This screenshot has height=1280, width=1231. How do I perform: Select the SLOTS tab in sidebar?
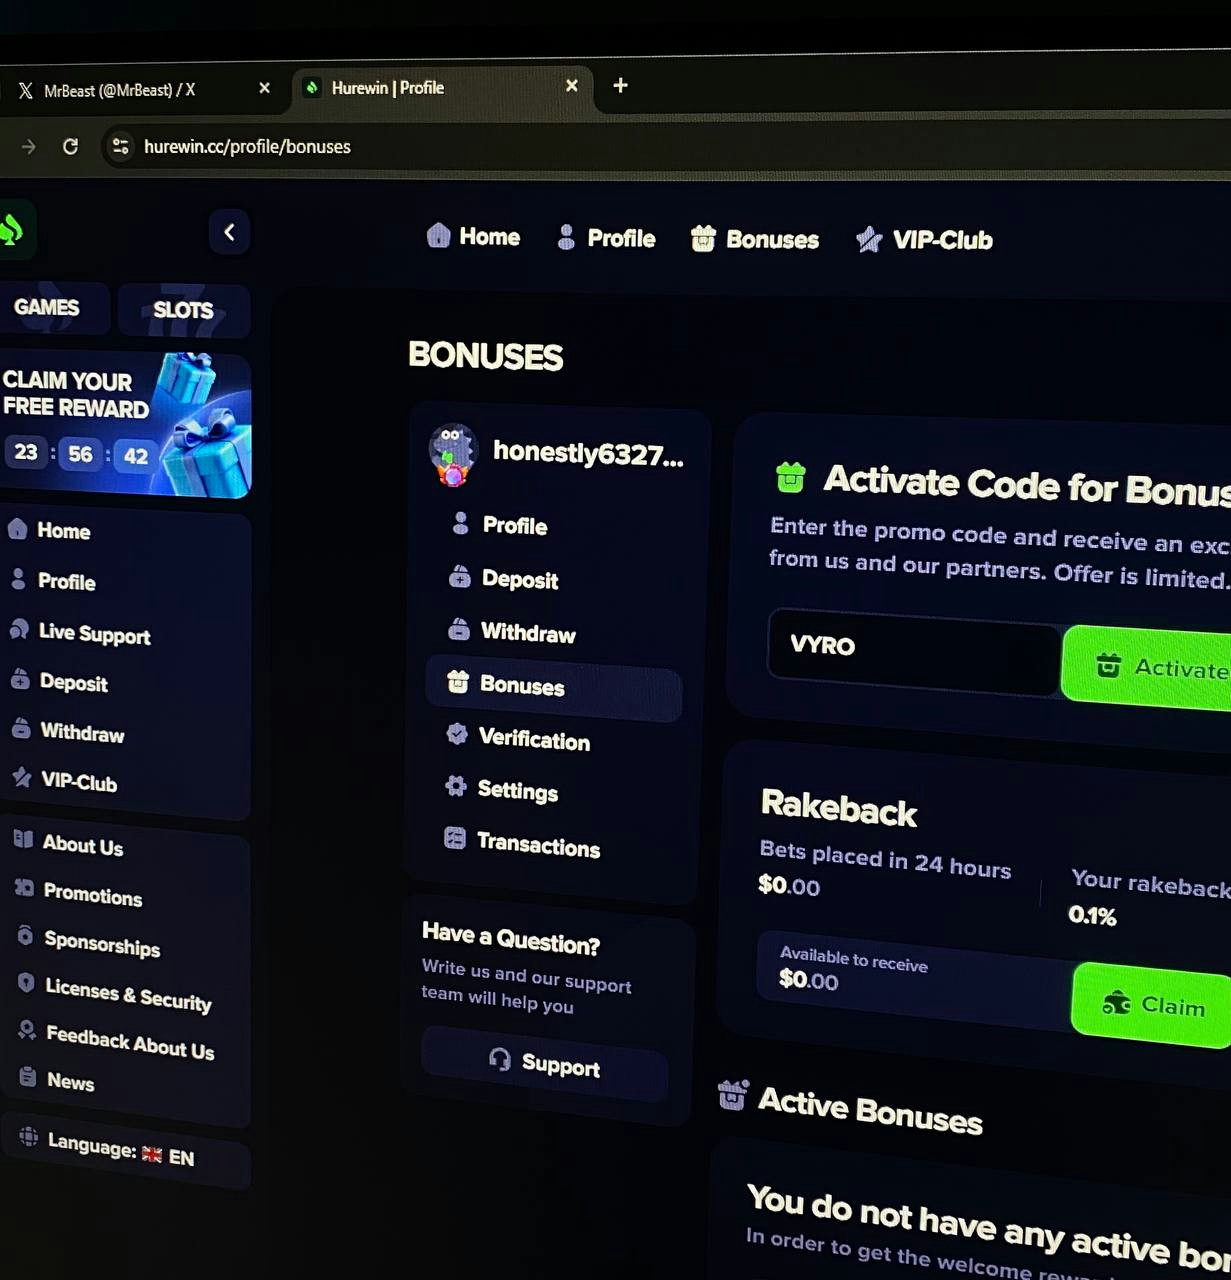tap(183, 310)
